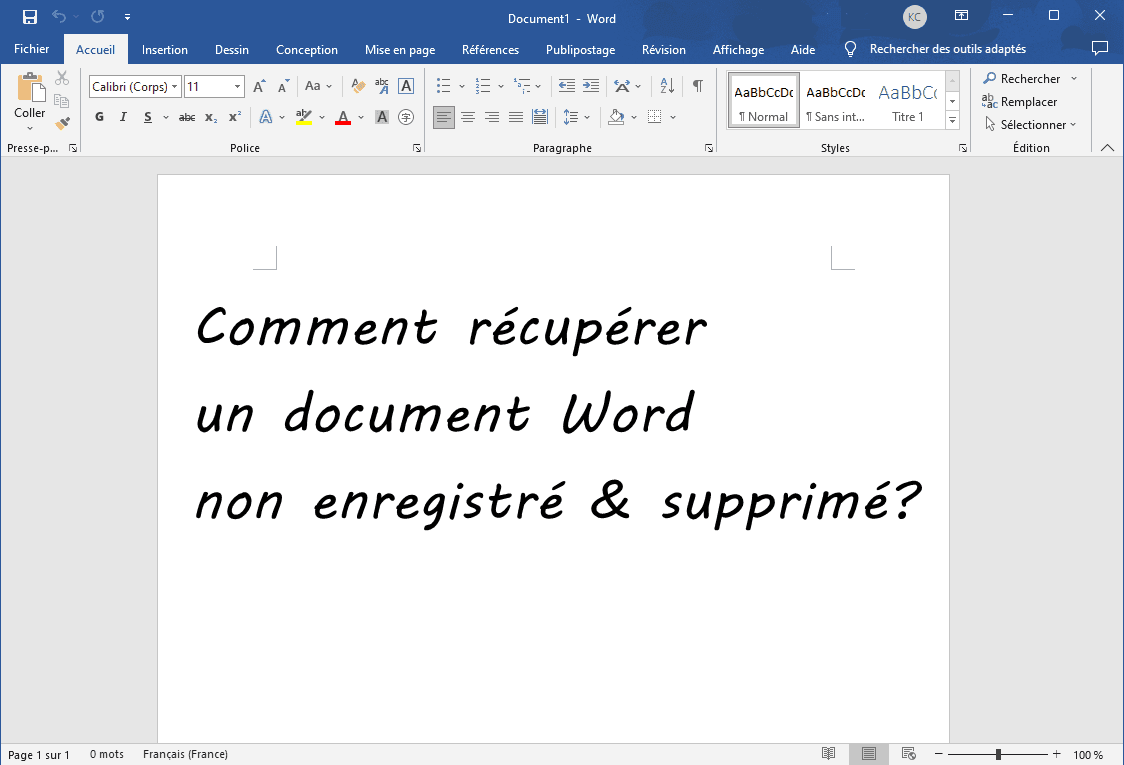The height and width of the screenshot is (765, 1124).
Task: Toggle superscript x² formatting
Action: [x=234, y=117]
